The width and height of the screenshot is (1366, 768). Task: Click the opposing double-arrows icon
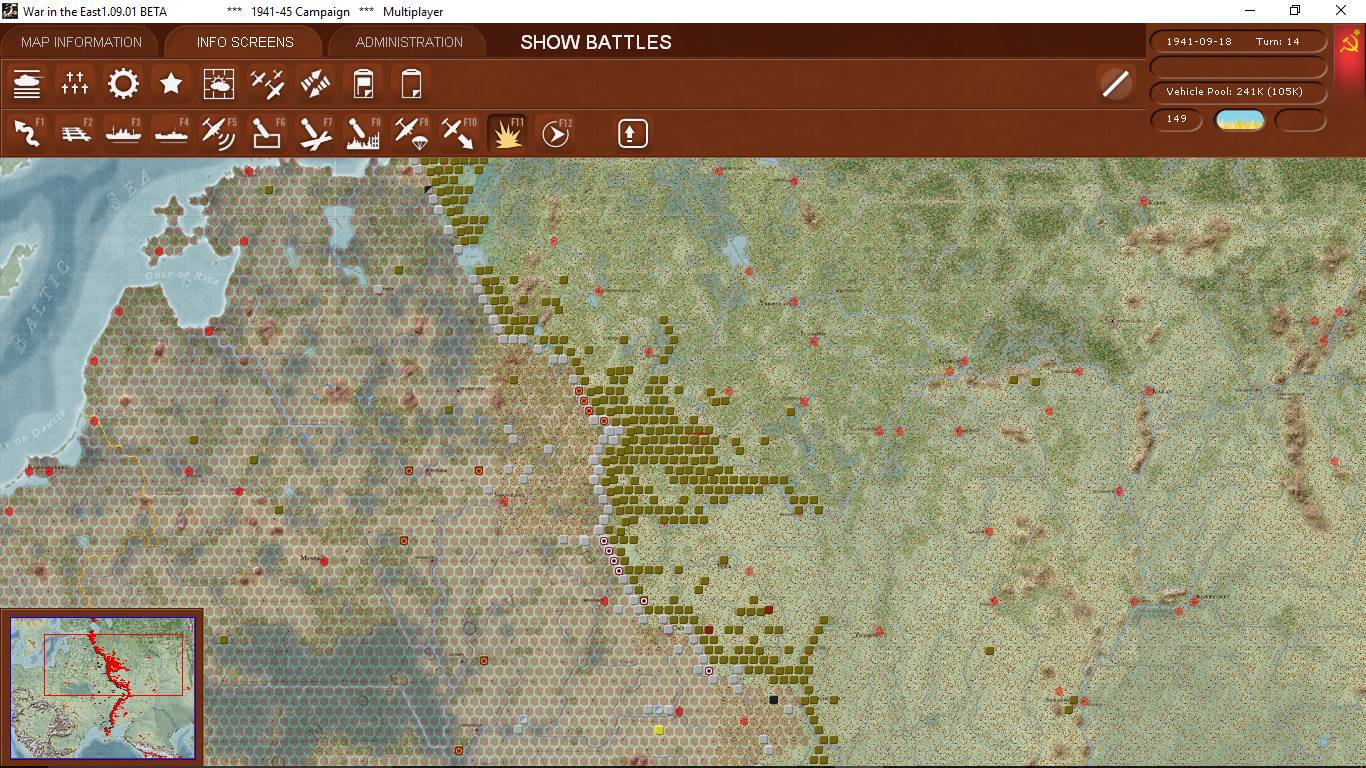tap(315, 83)
